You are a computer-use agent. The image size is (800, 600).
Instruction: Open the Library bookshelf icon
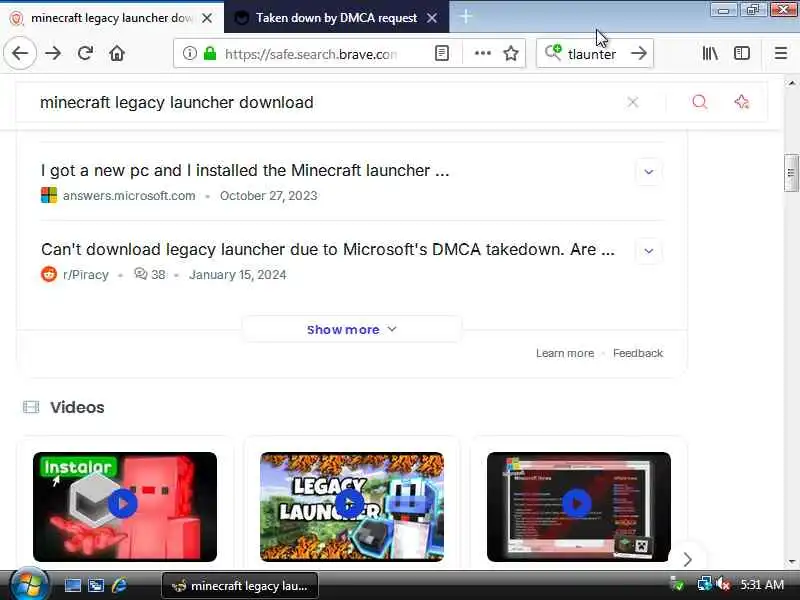(710, 53)
